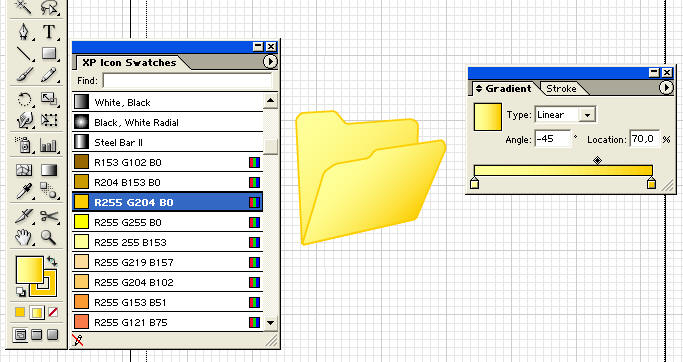Viewport: 683px width, 362px height.
Task: Select the Rectangle tool
Action: click(49, 54)
